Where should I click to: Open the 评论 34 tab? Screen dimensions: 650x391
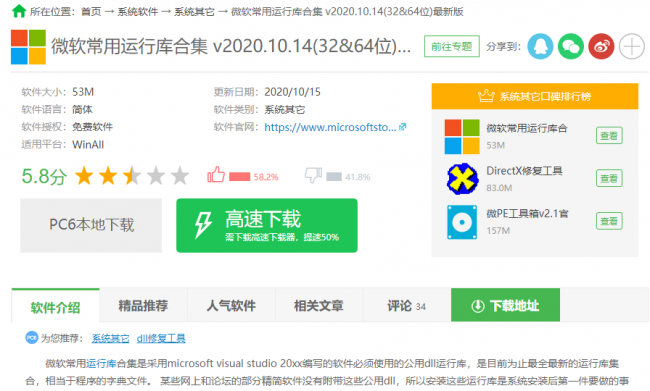(x=407, y=306)
